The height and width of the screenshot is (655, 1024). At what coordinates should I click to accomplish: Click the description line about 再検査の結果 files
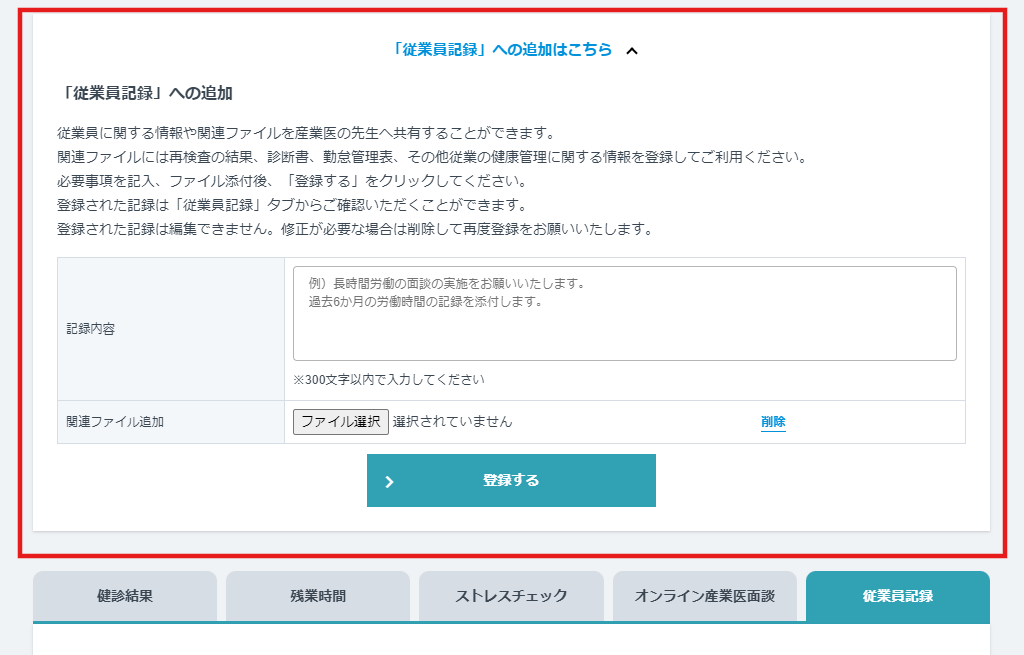coord(432,157)
